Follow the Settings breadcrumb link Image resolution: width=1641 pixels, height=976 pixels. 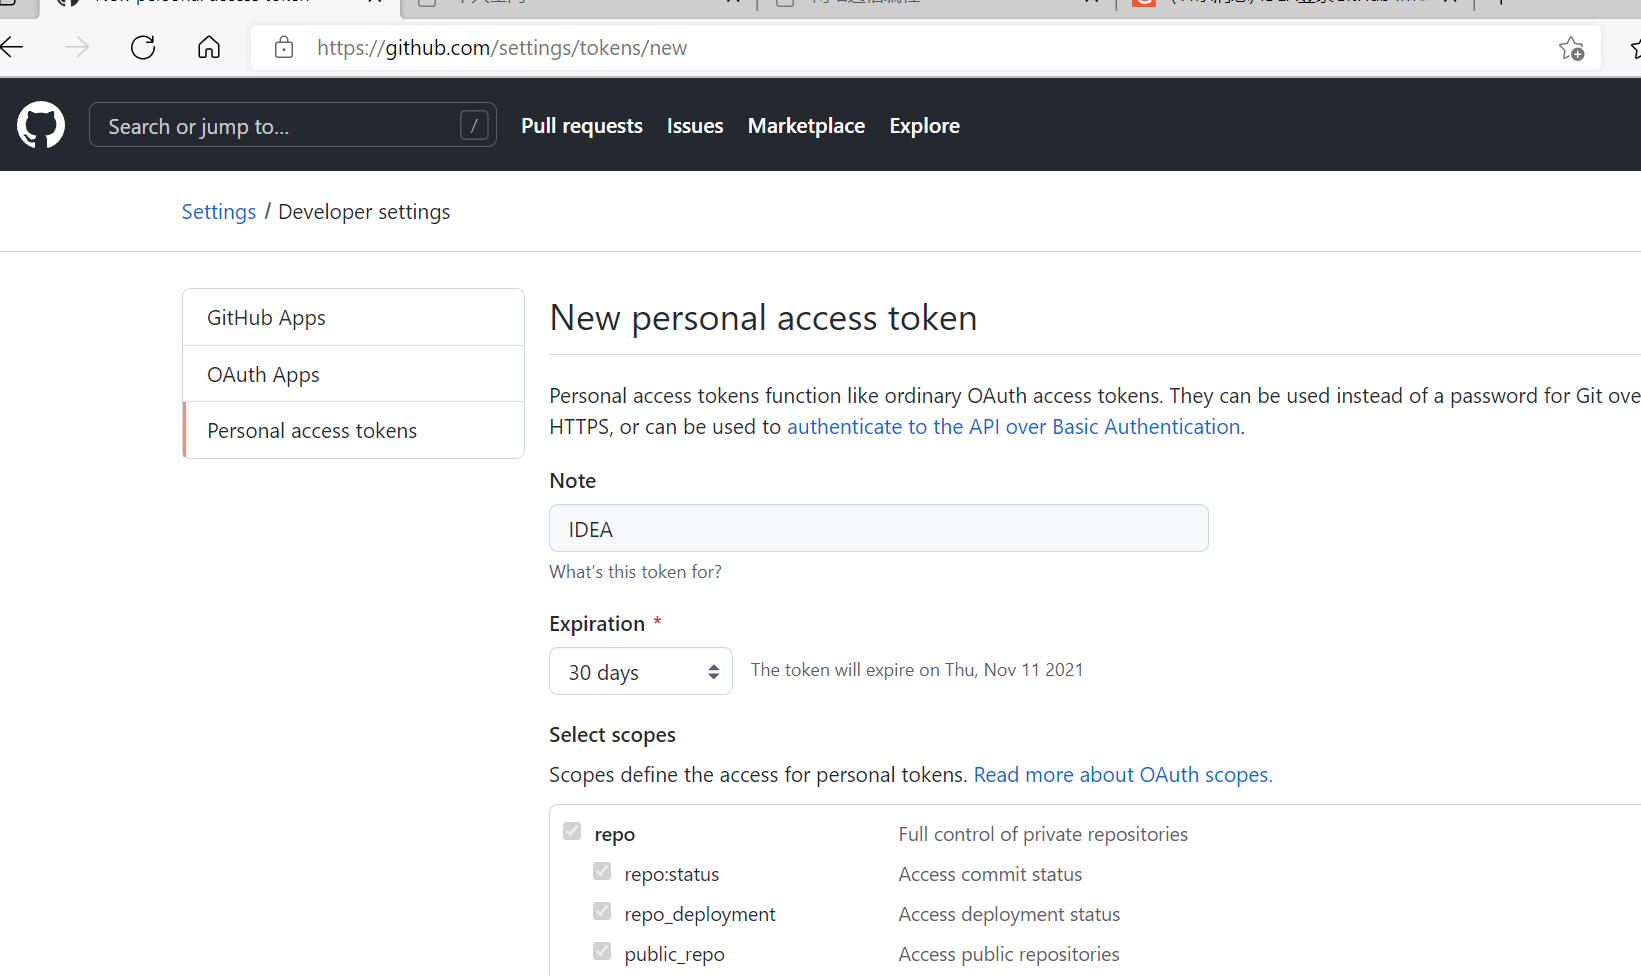(219, 212)
